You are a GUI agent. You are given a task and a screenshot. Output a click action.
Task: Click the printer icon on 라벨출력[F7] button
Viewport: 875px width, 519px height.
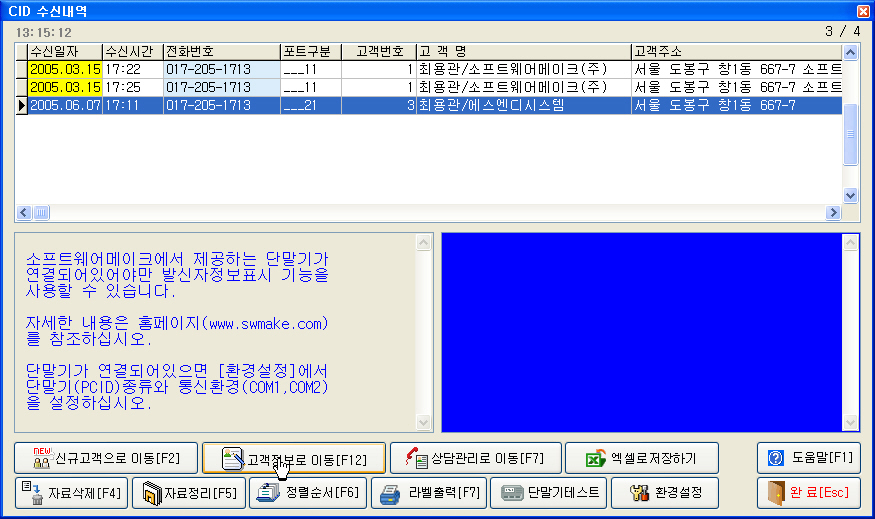point(390,494)
